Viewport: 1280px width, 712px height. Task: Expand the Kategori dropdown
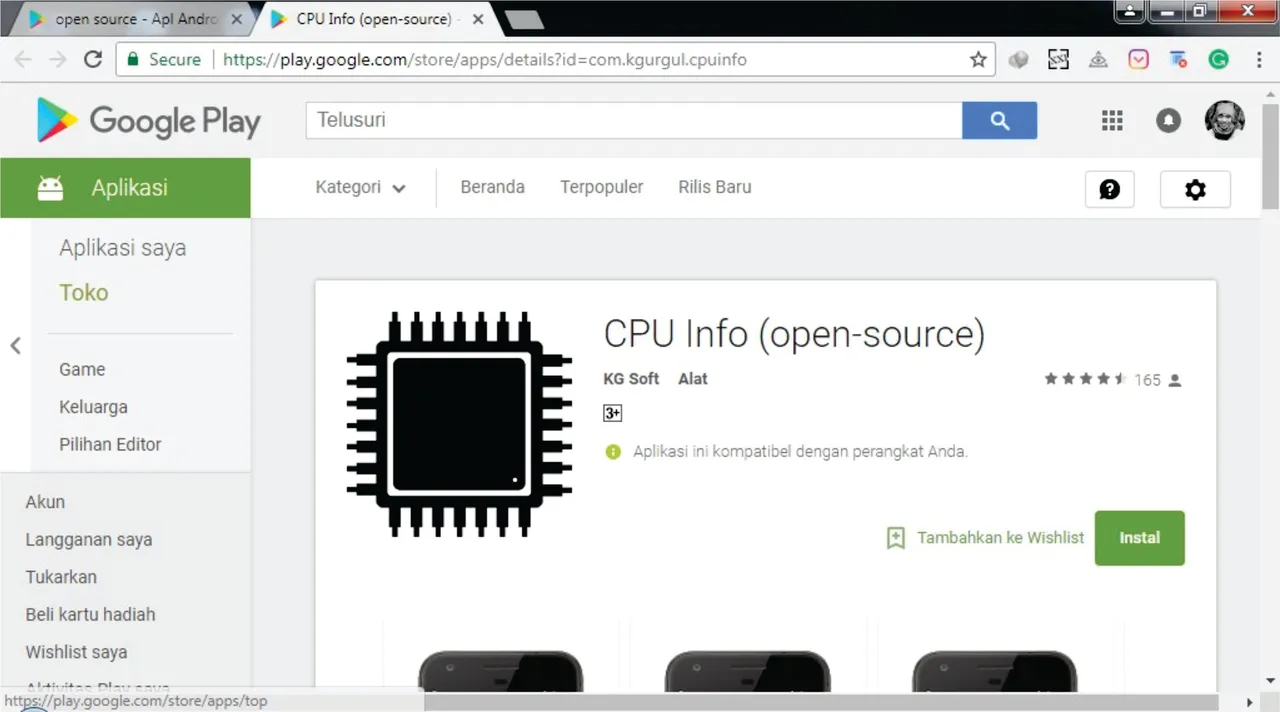[x=360, y=187]
